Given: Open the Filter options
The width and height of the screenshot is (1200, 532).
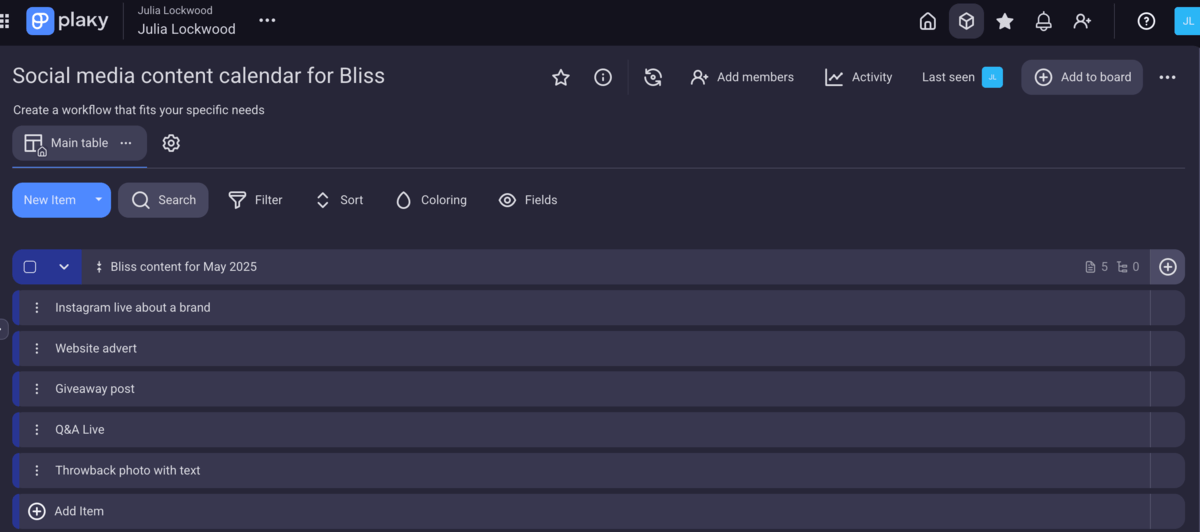Looking at the screenshot, I should pyautogui.click(x=255, y=200).
